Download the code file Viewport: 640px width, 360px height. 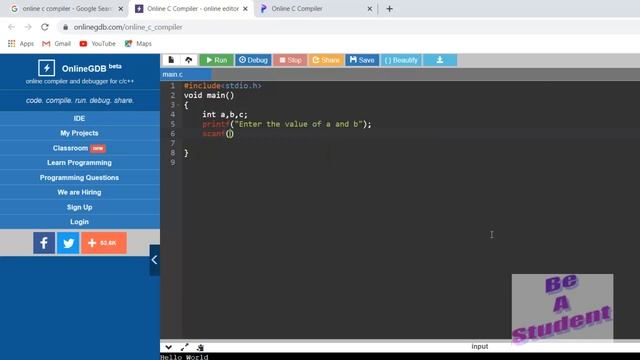440,60
